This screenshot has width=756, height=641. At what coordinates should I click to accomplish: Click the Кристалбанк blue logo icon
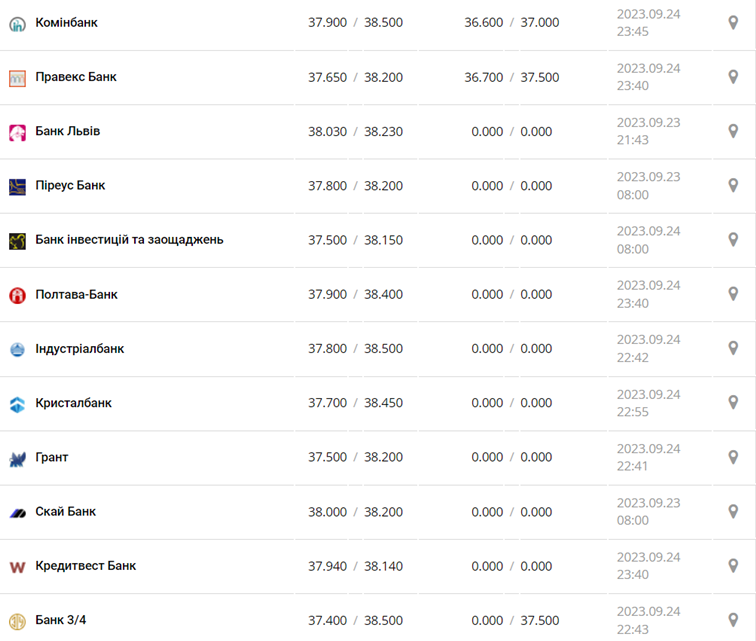pyautogui.click(x=17, y=404)
